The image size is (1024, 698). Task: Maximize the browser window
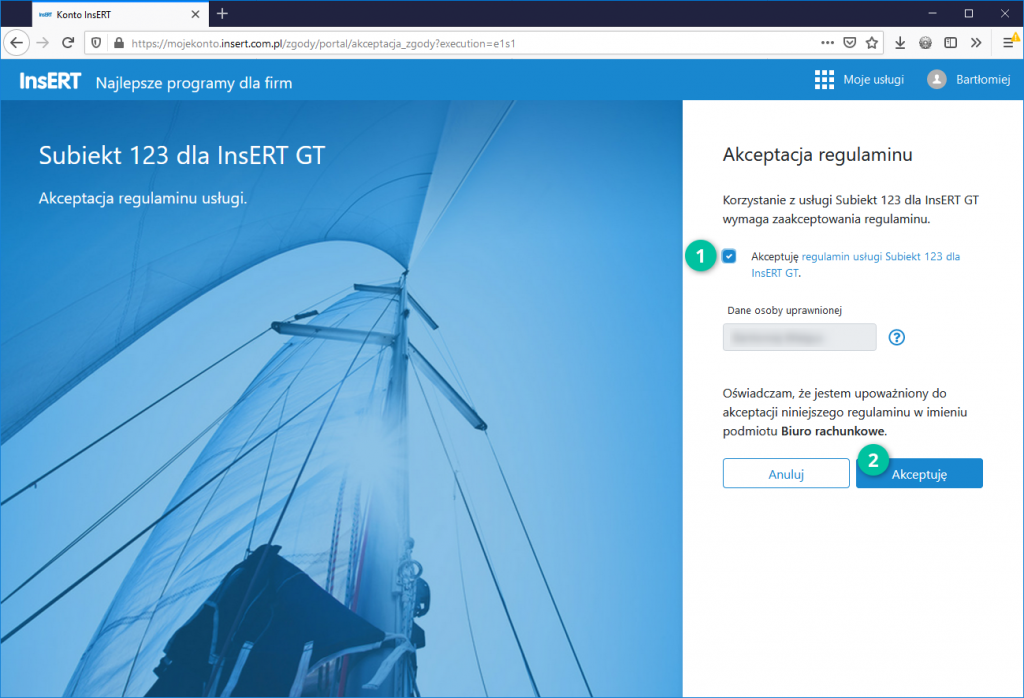(969, 14)
